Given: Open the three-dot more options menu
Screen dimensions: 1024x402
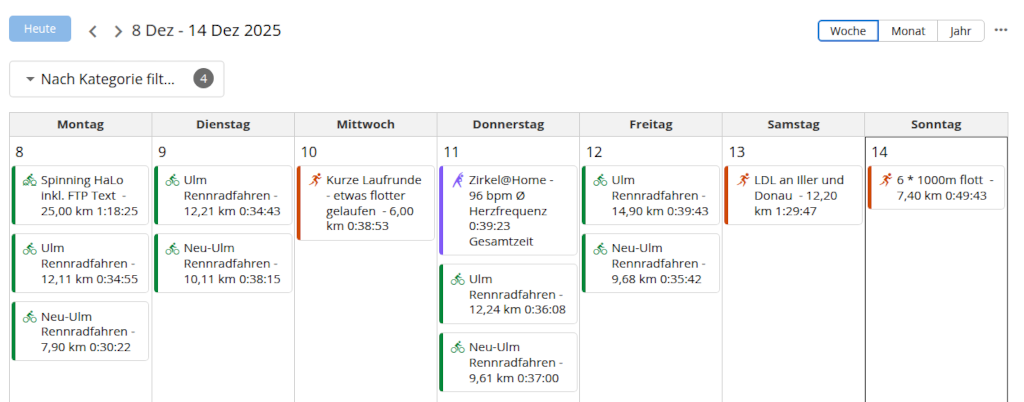Looking at the screenshot, I should pyautogui.click(x=1001, y=30).
